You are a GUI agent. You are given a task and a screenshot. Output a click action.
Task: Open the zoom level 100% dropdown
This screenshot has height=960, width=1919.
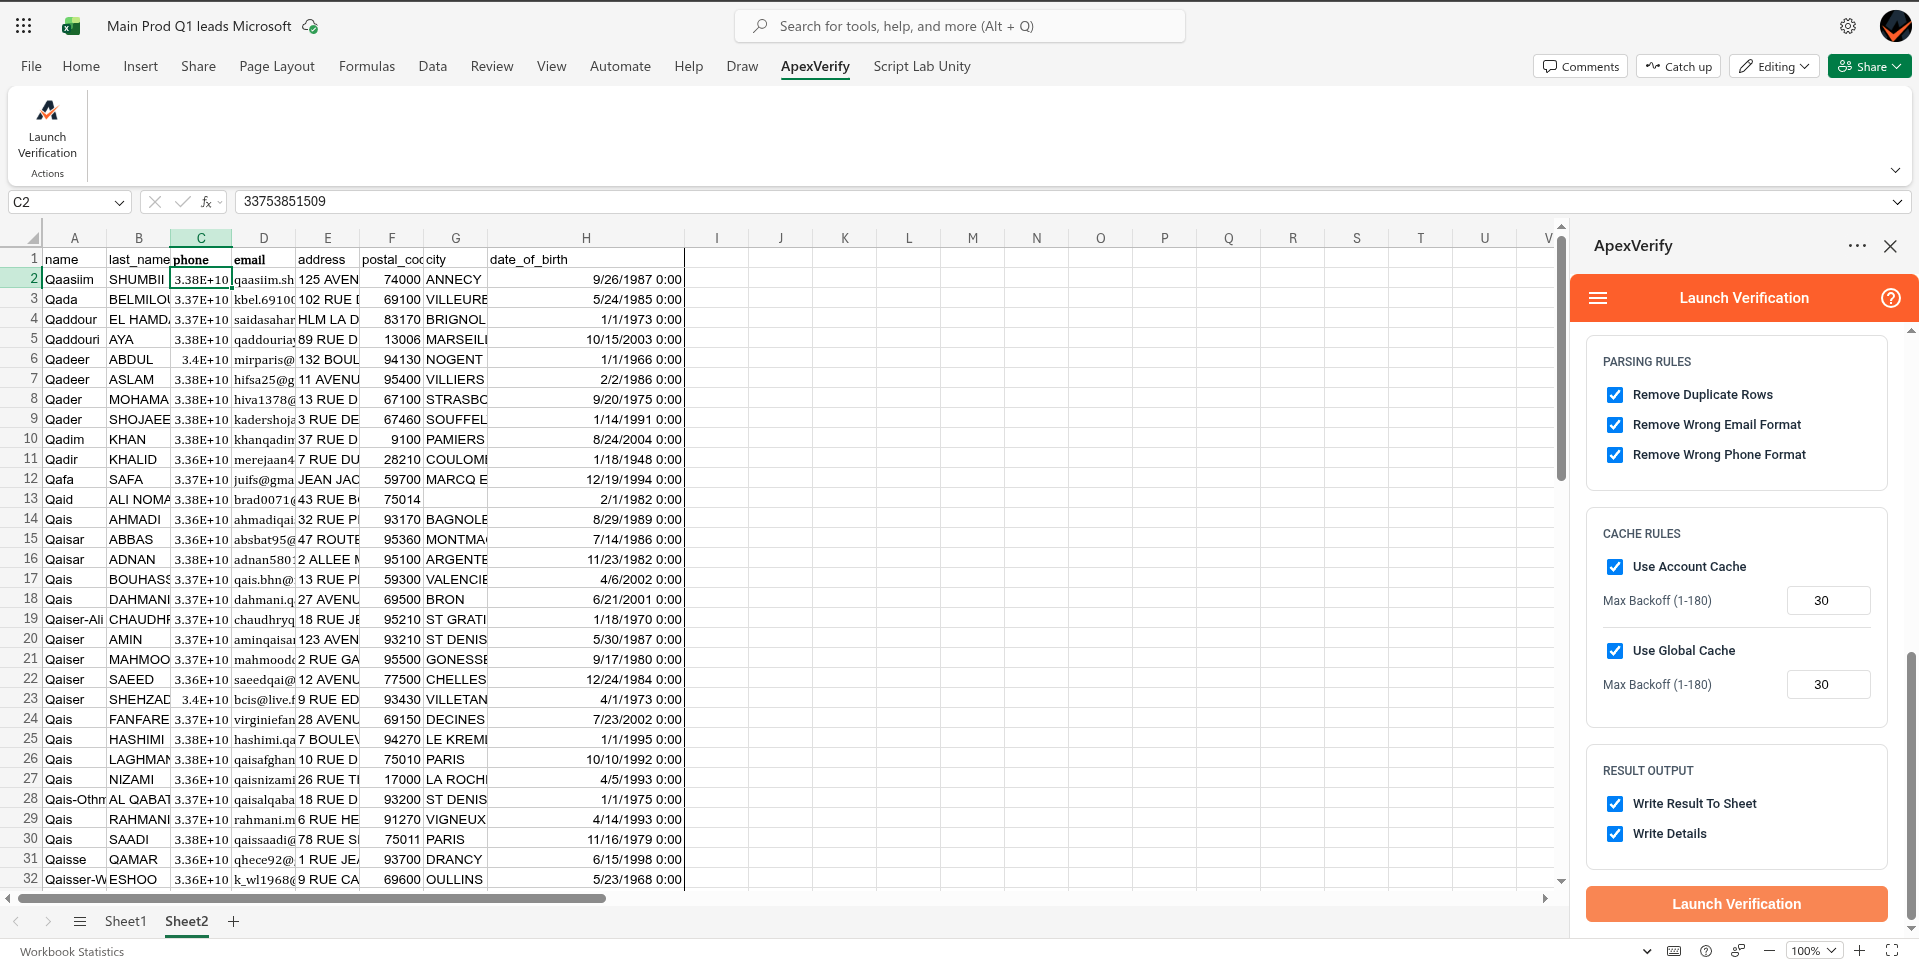click(1814, 951)
